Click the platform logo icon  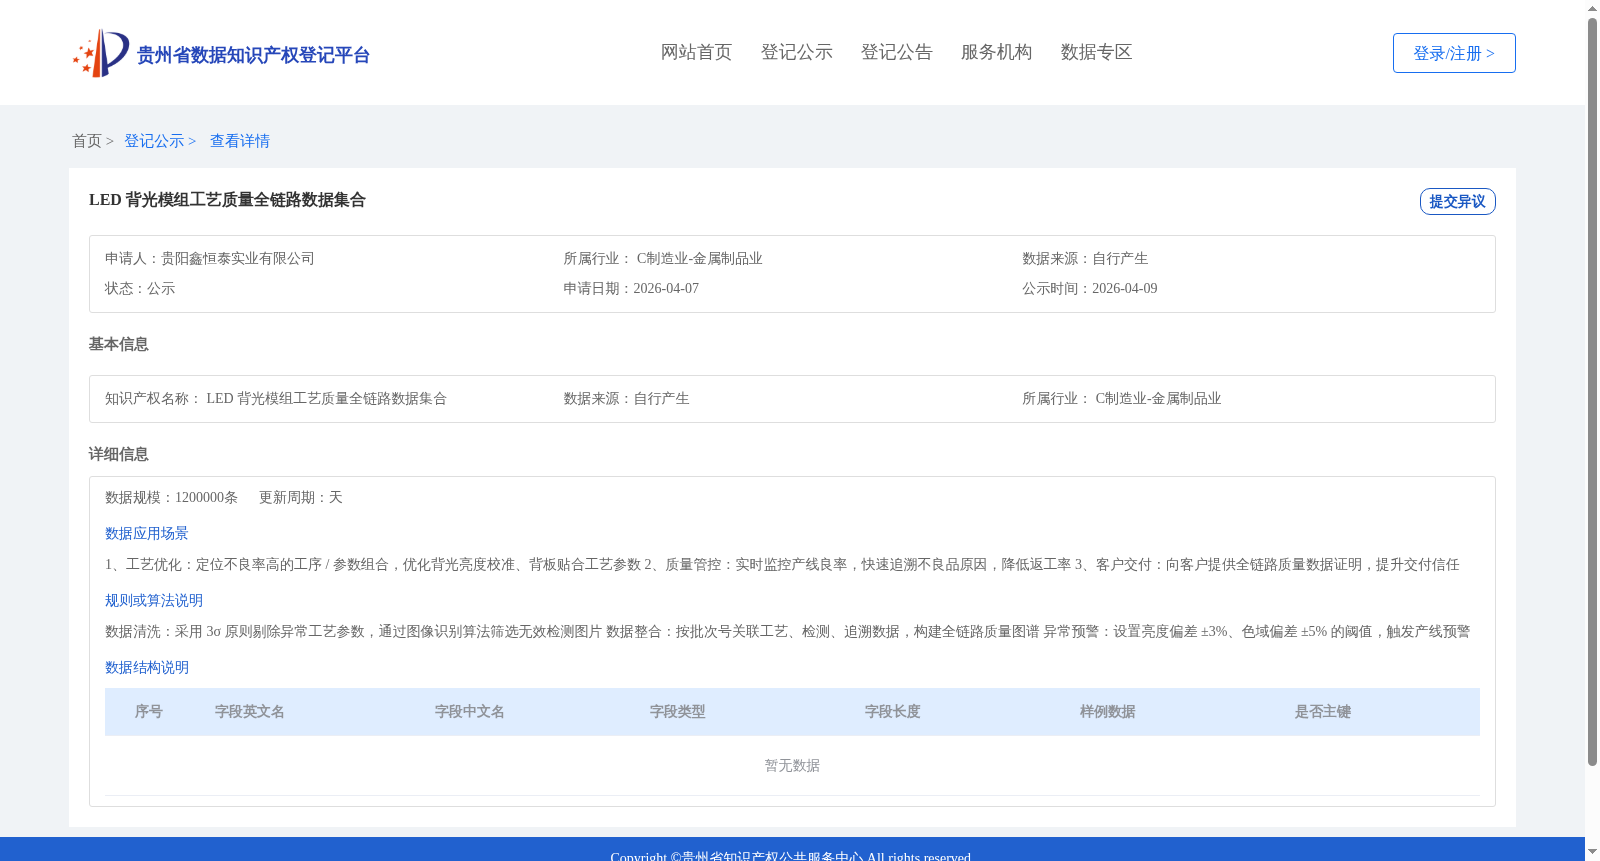coord(101,53)
